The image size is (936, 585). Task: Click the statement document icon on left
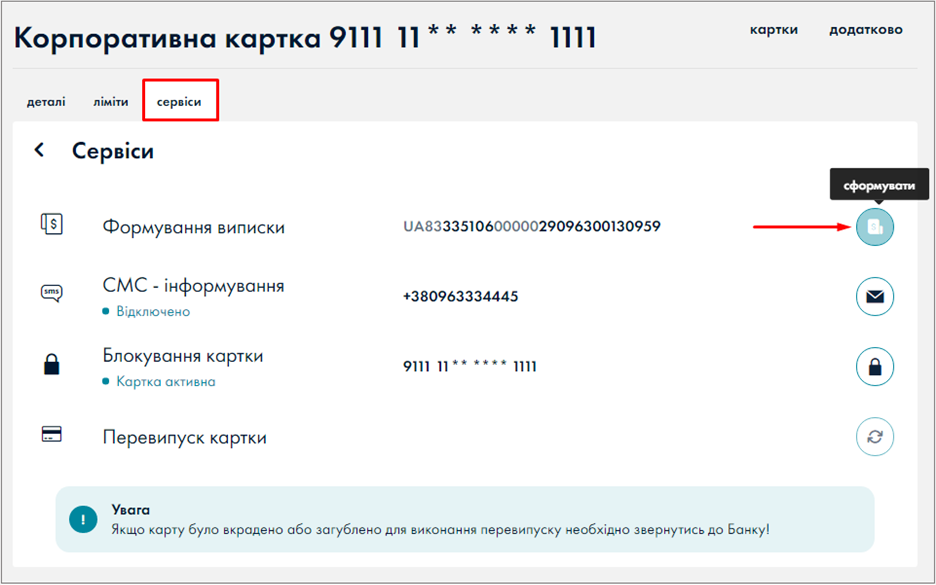tap(52, 225)
